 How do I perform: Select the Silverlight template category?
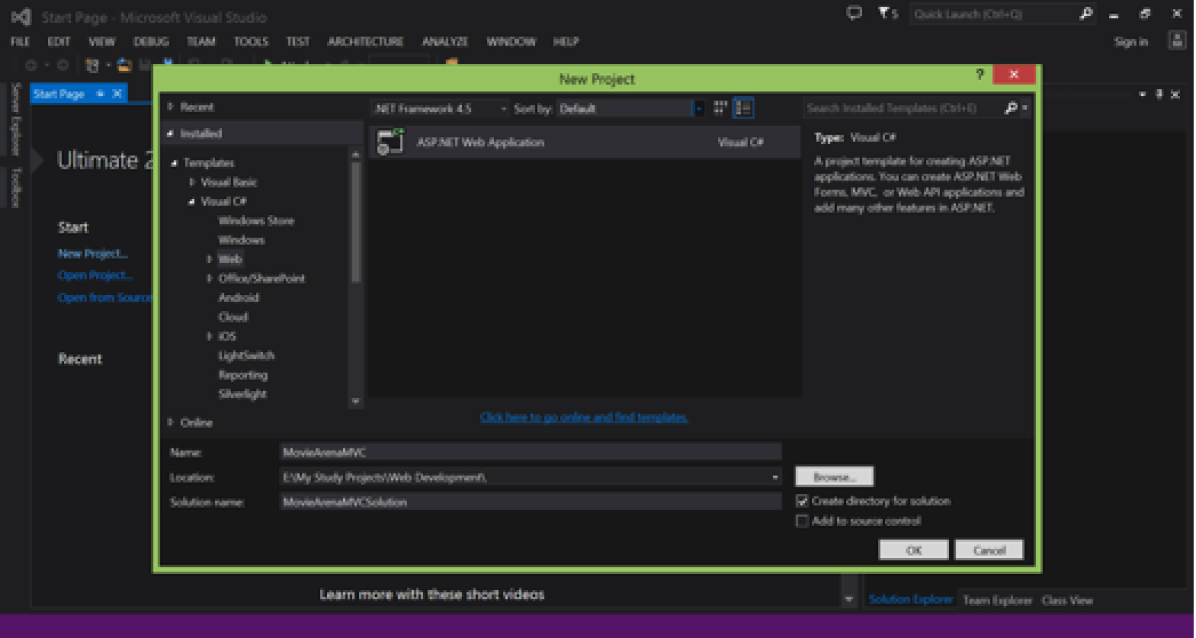tap(243, 395)
